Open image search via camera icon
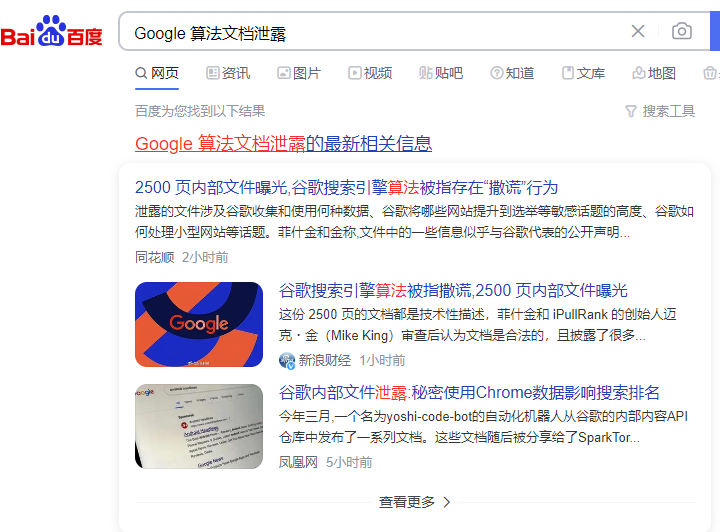 click(682, 31)
